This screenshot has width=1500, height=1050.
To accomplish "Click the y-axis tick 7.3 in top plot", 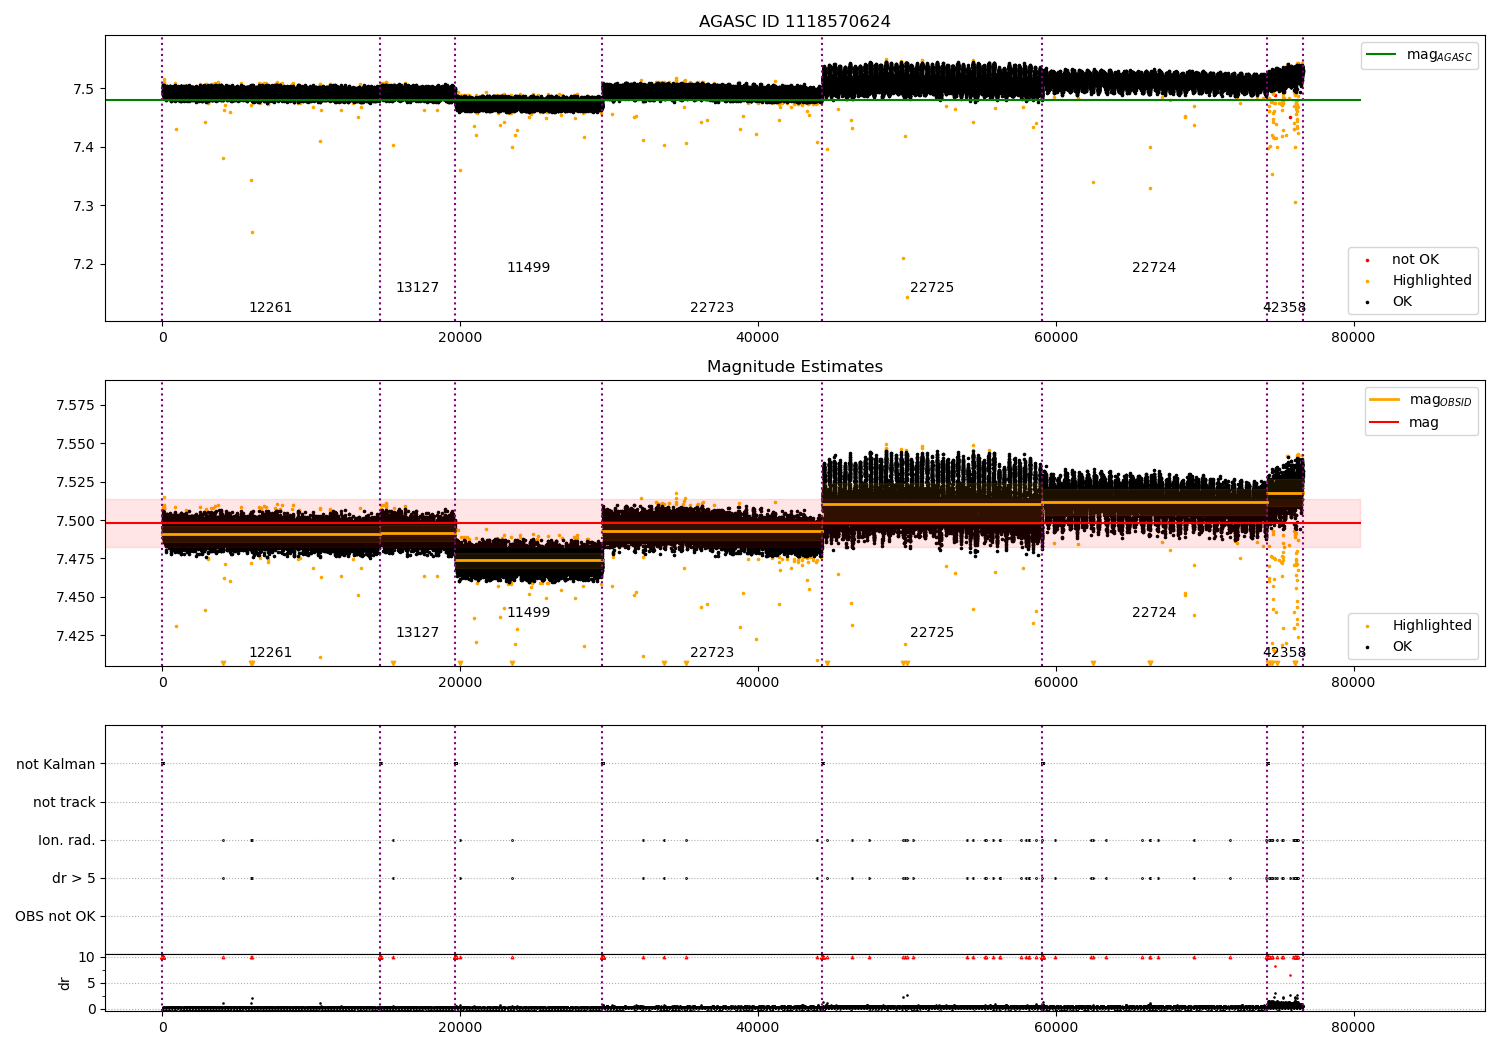I will [x=84, y=207].
